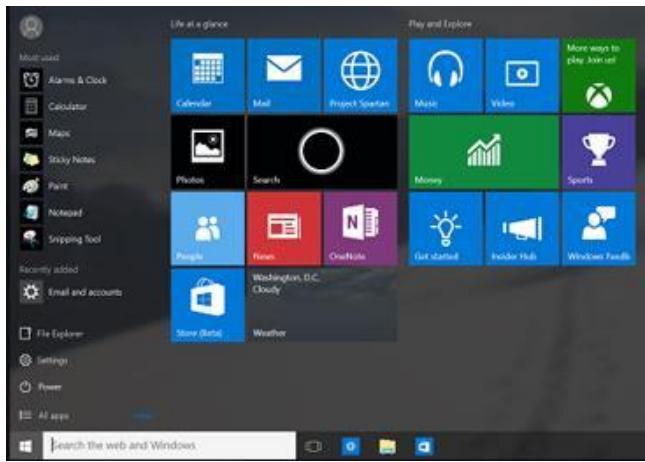645x462 pixels.
Task: Open the Sports trophy tile
Action: pyautogui.click(x=599, y=152)
